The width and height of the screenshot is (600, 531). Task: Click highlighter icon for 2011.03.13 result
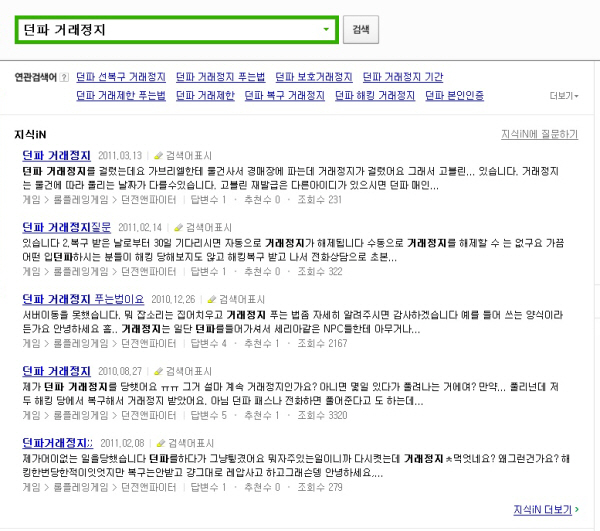click(x=158, y=156)
